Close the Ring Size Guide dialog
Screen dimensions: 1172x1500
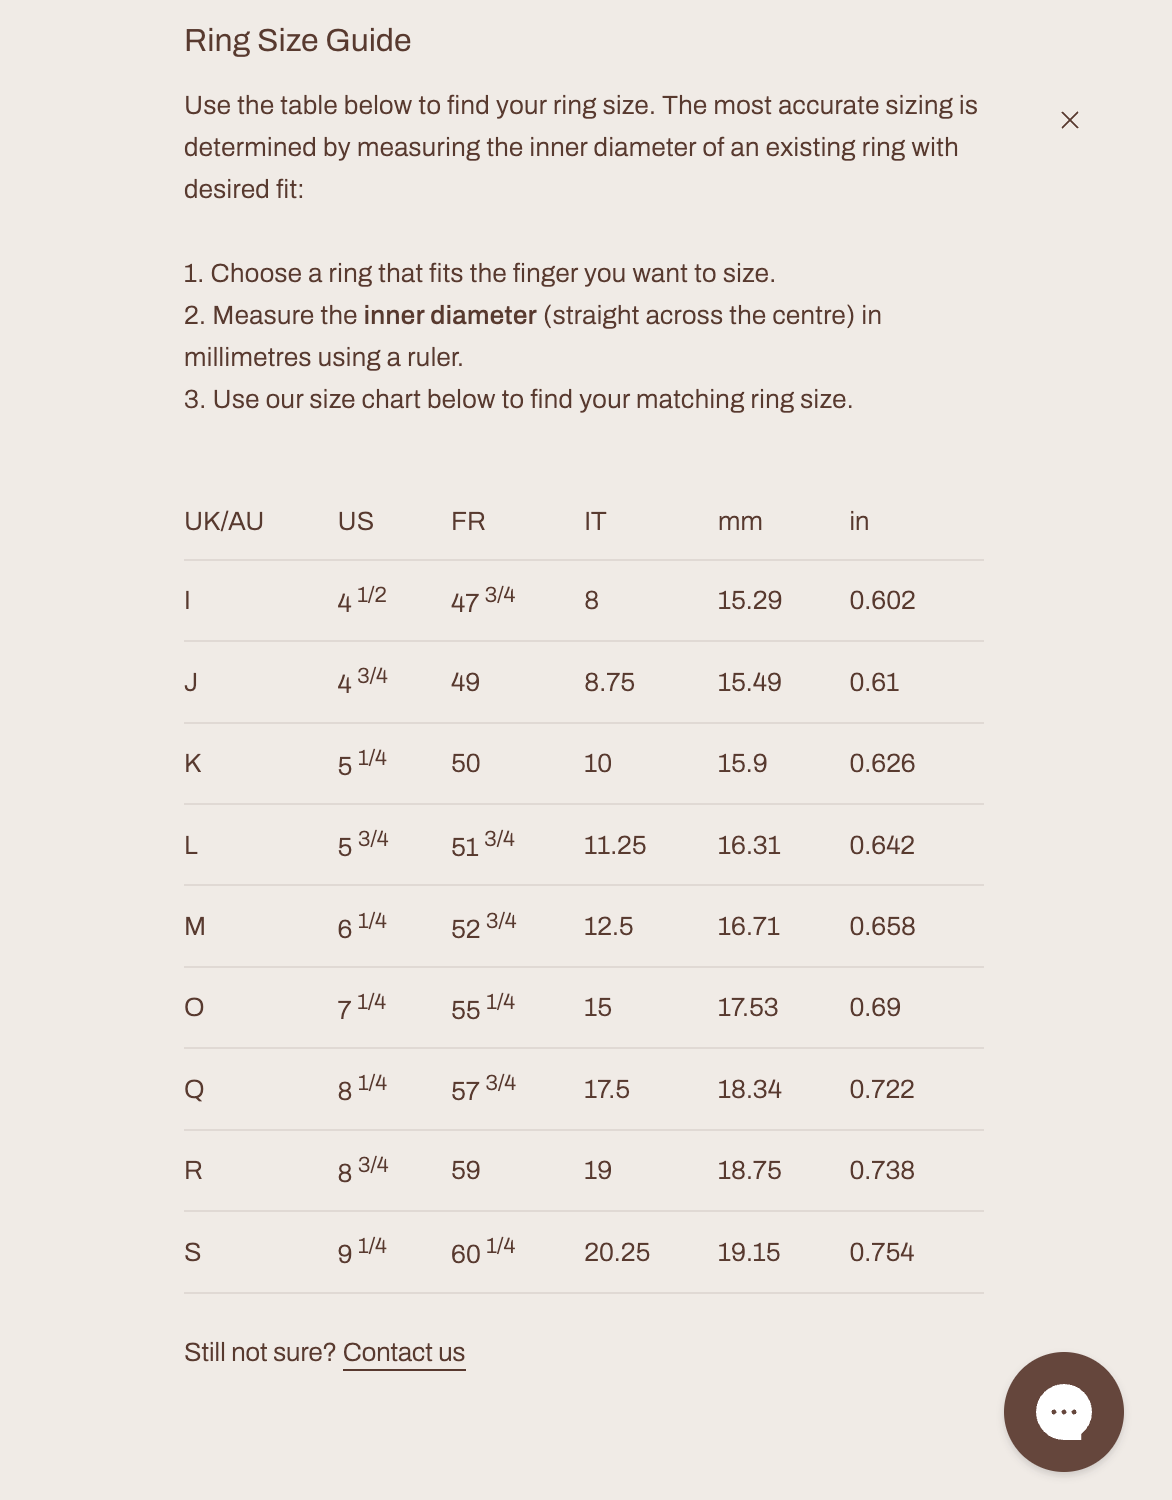[1069, 120]
